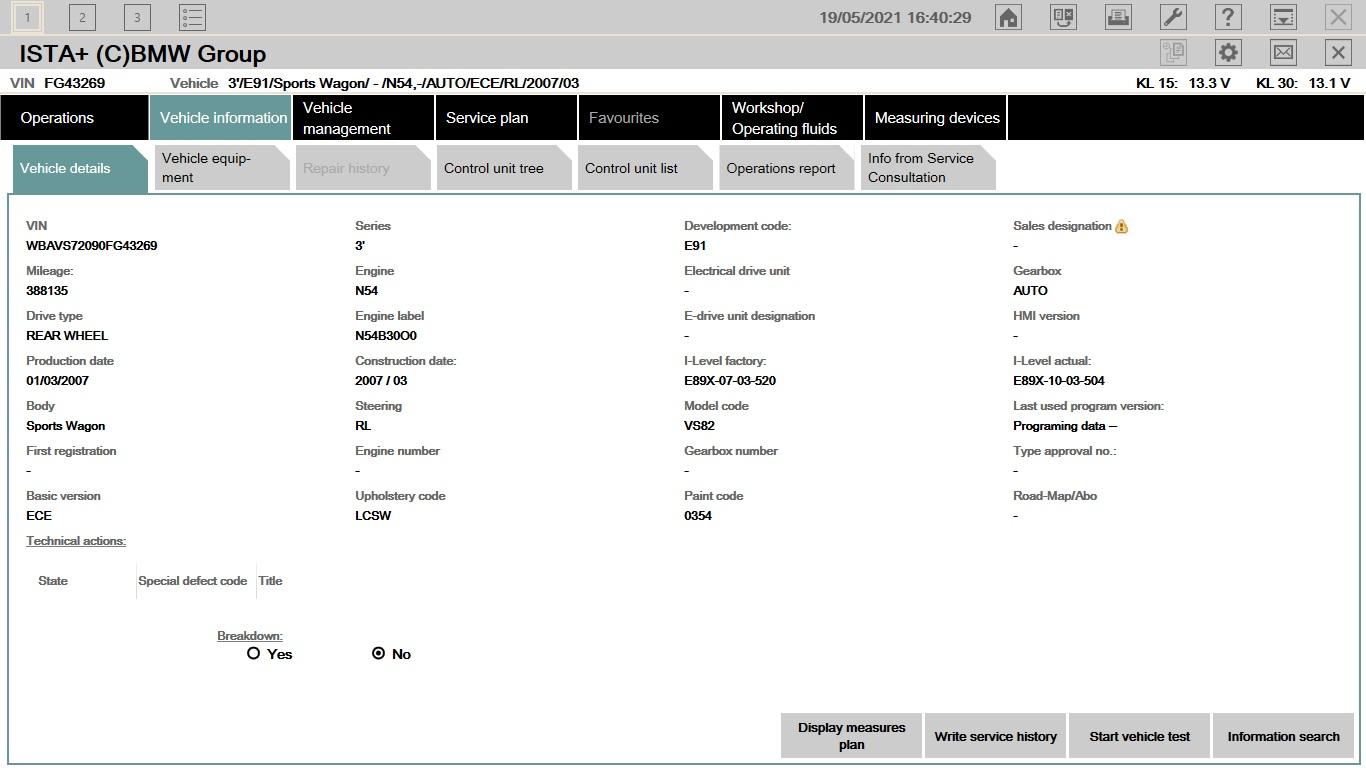Click the envelope feedback icon

(x=1283, y=53)
